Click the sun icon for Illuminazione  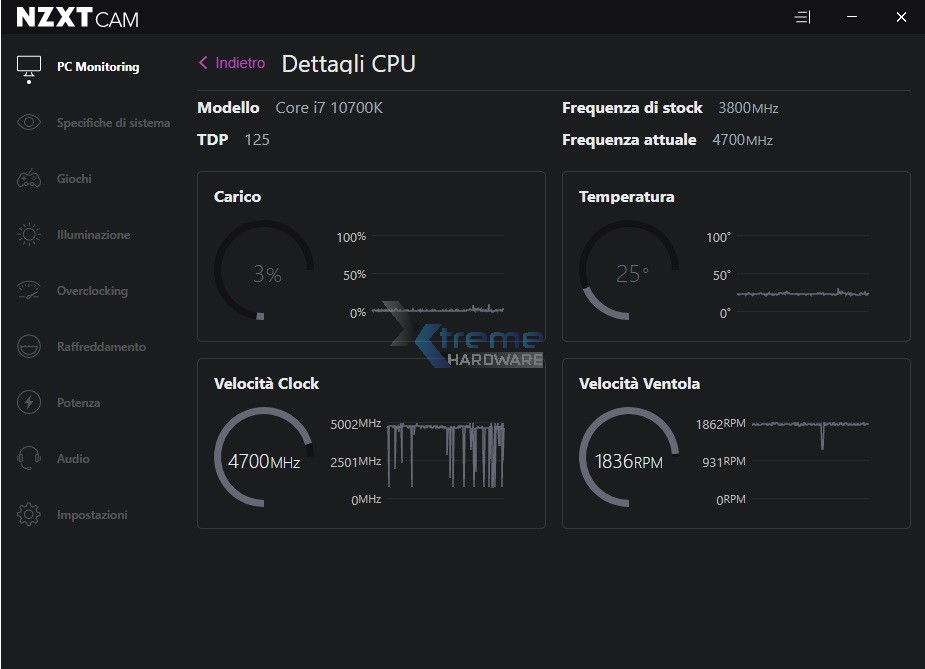tap(29, 235)
